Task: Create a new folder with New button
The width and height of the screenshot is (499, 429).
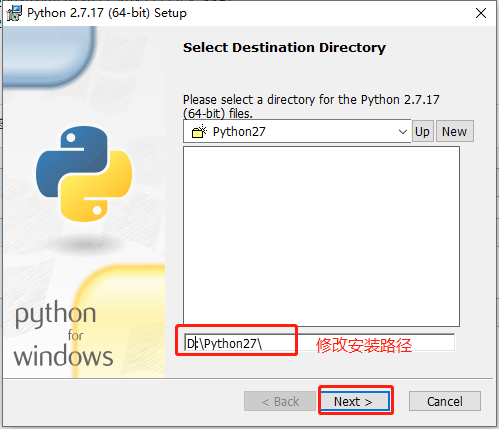Action: pyautogui.click(x=454, y=131)
